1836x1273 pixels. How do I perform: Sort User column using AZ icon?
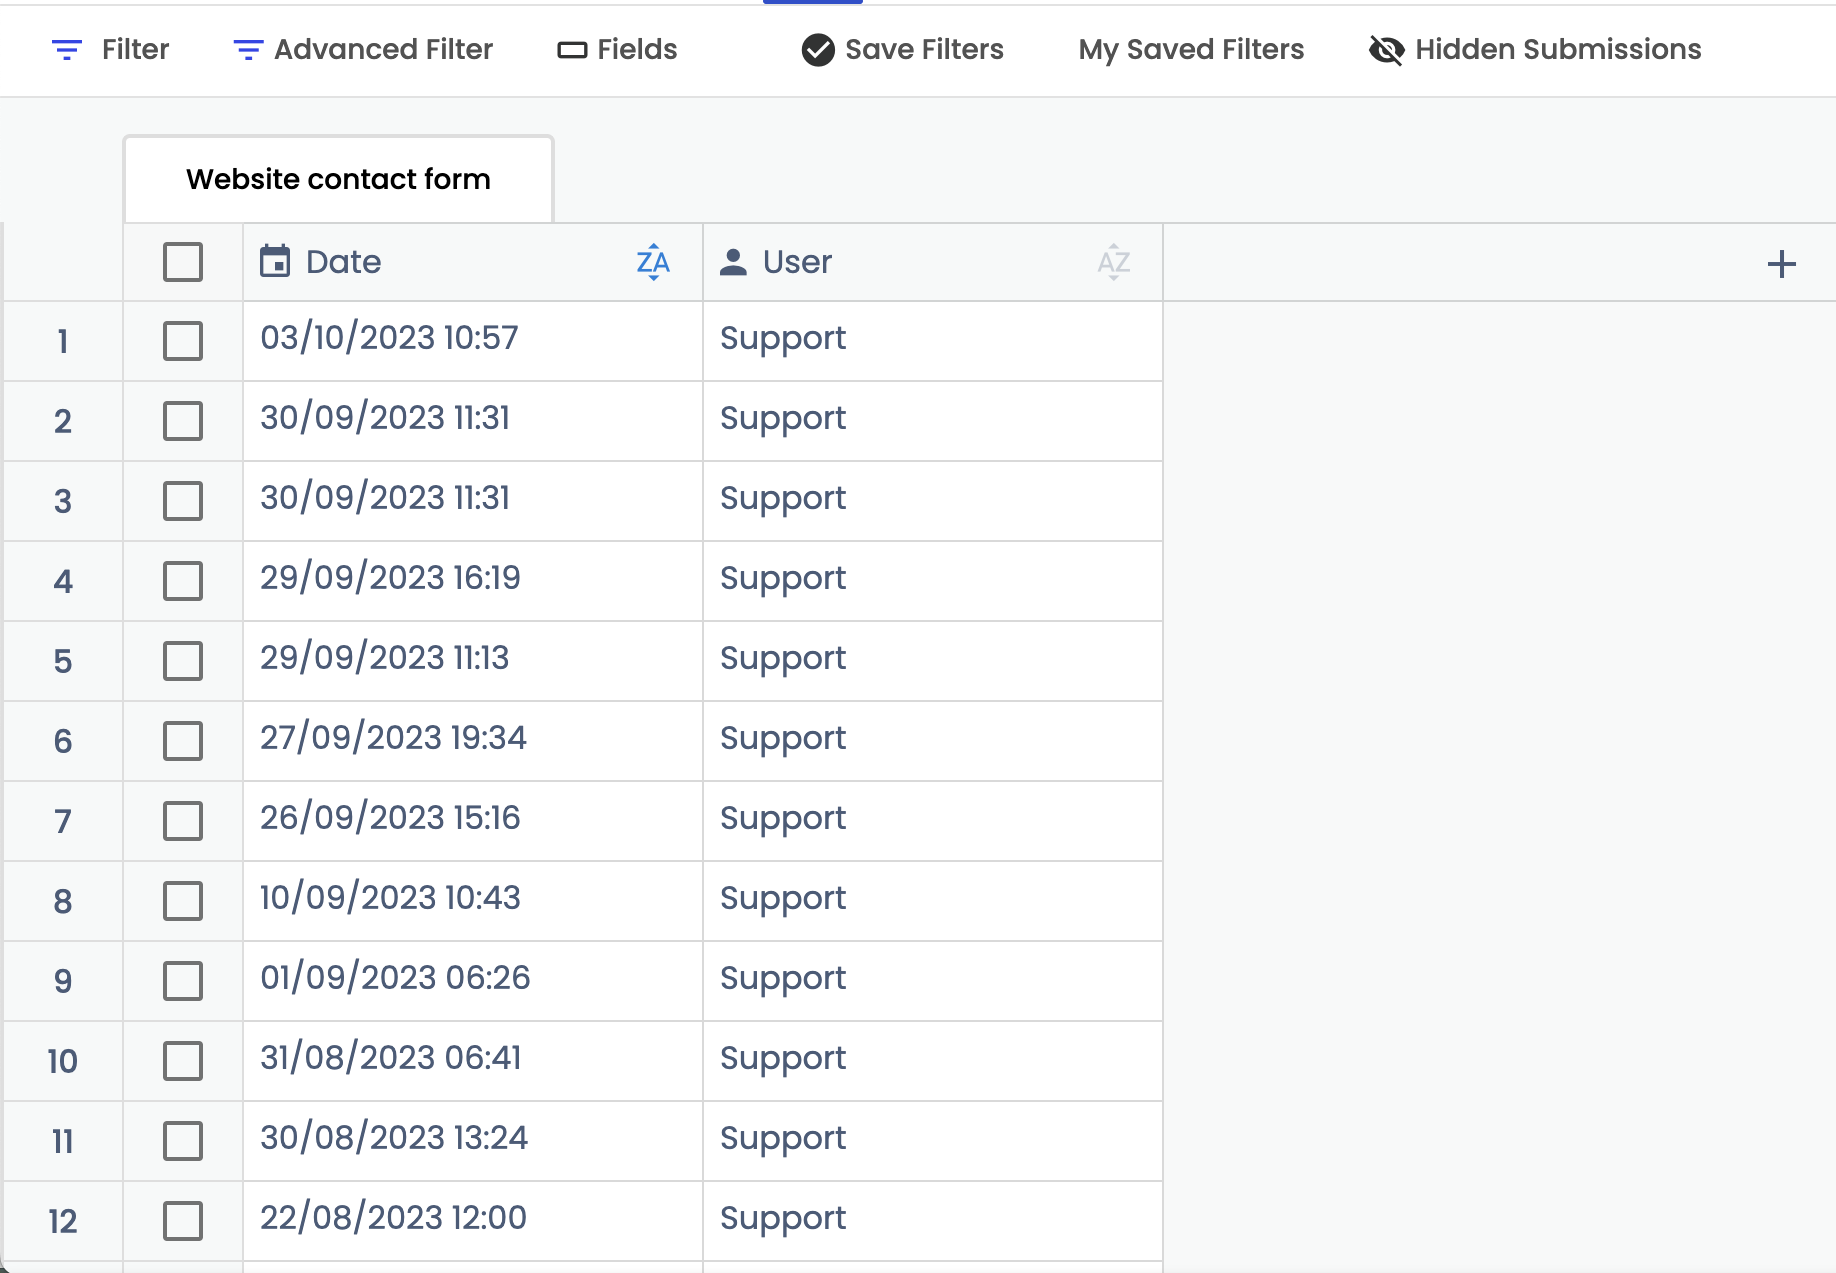tap(1113, 262)
